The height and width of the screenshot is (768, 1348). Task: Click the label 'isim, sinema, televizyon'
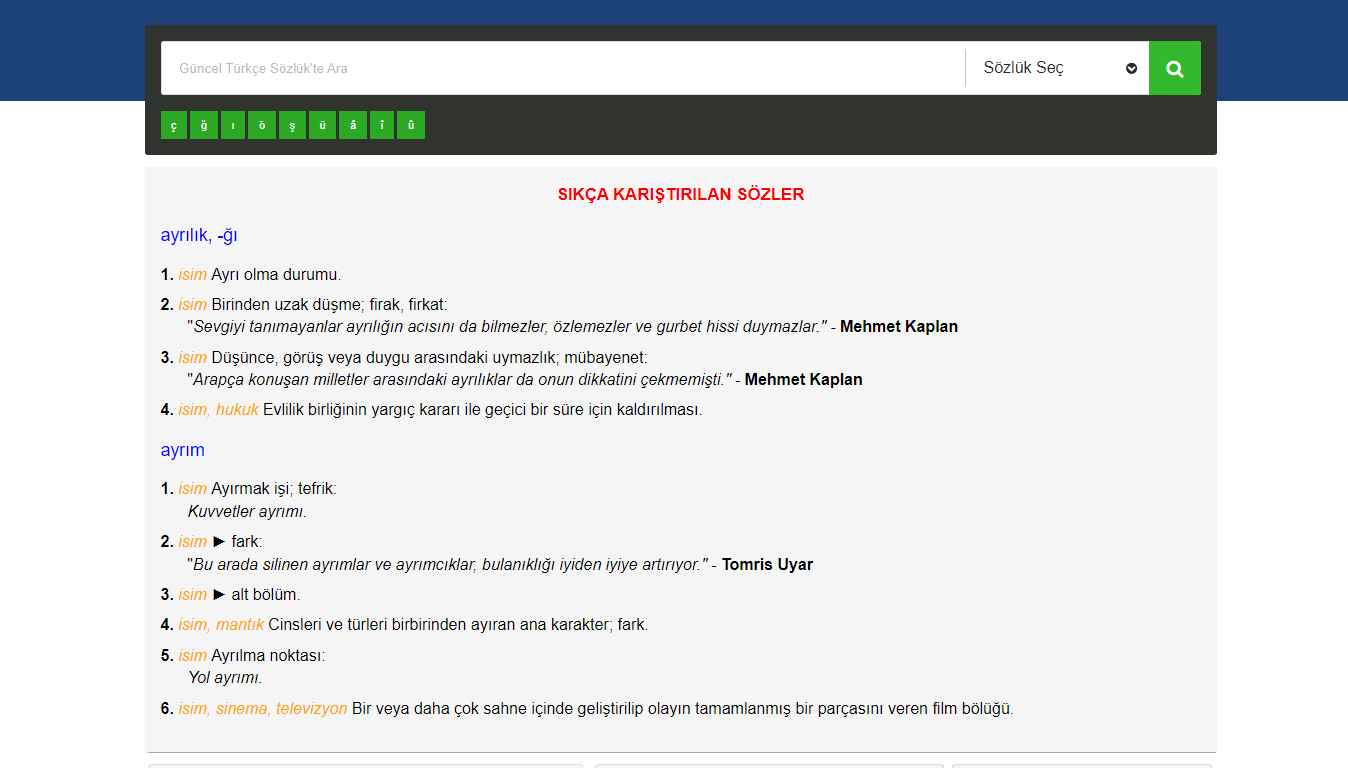pos(263,709)
